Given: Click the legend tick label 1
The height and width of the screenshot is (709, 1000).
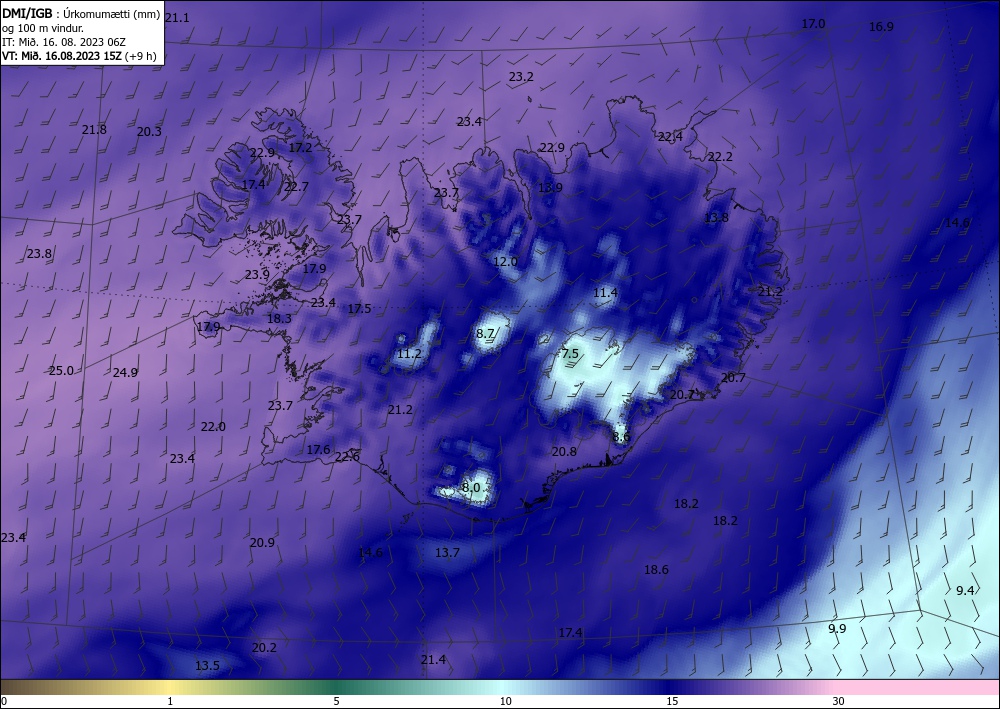Looking at the screenshot, I should (x=170, y=701).
